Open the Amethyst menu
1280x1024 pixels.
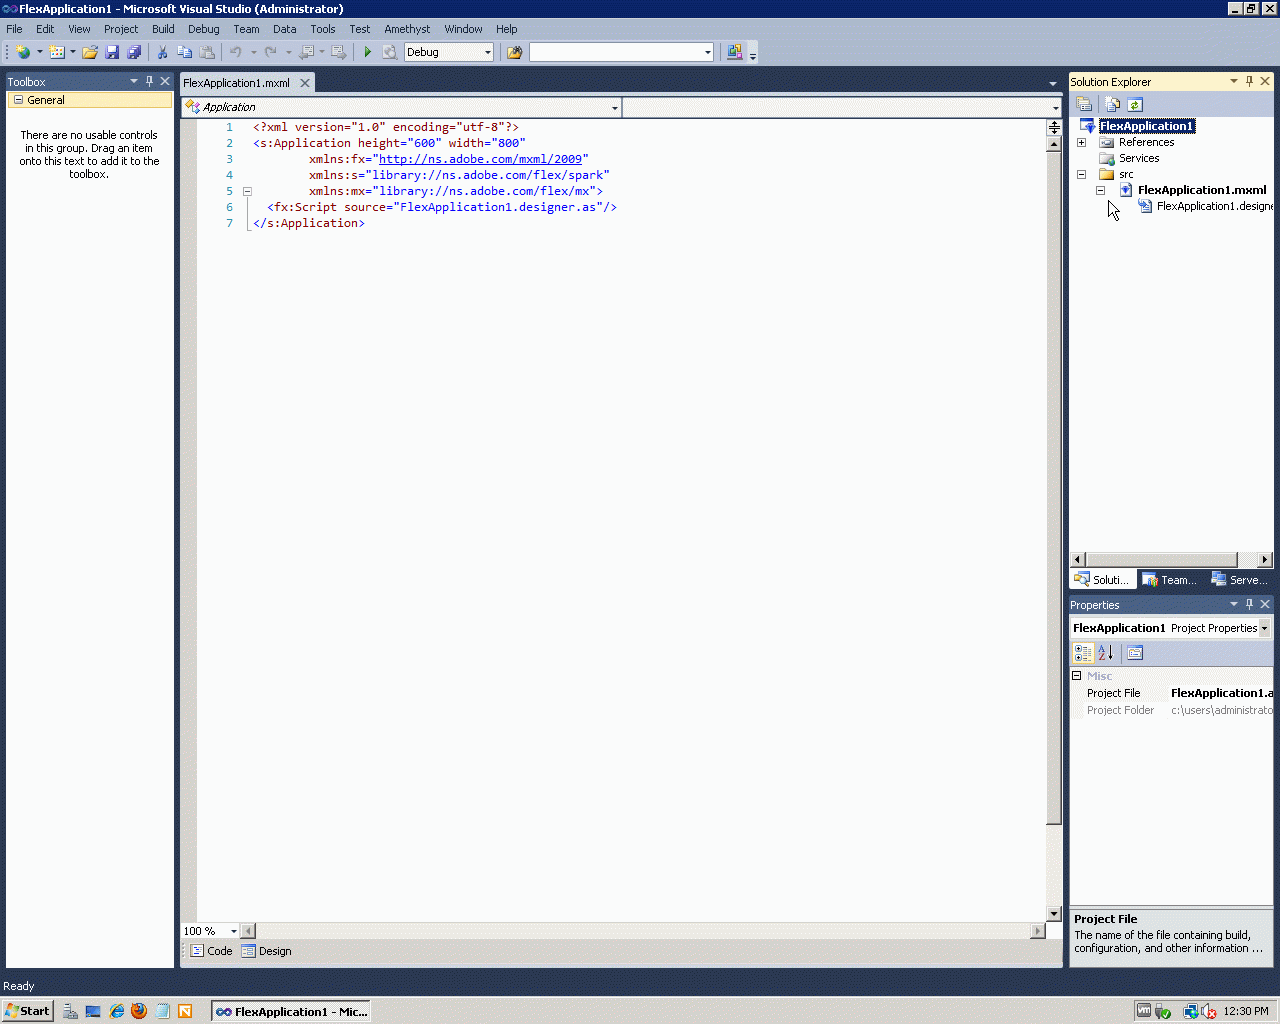tap(407, 29)
